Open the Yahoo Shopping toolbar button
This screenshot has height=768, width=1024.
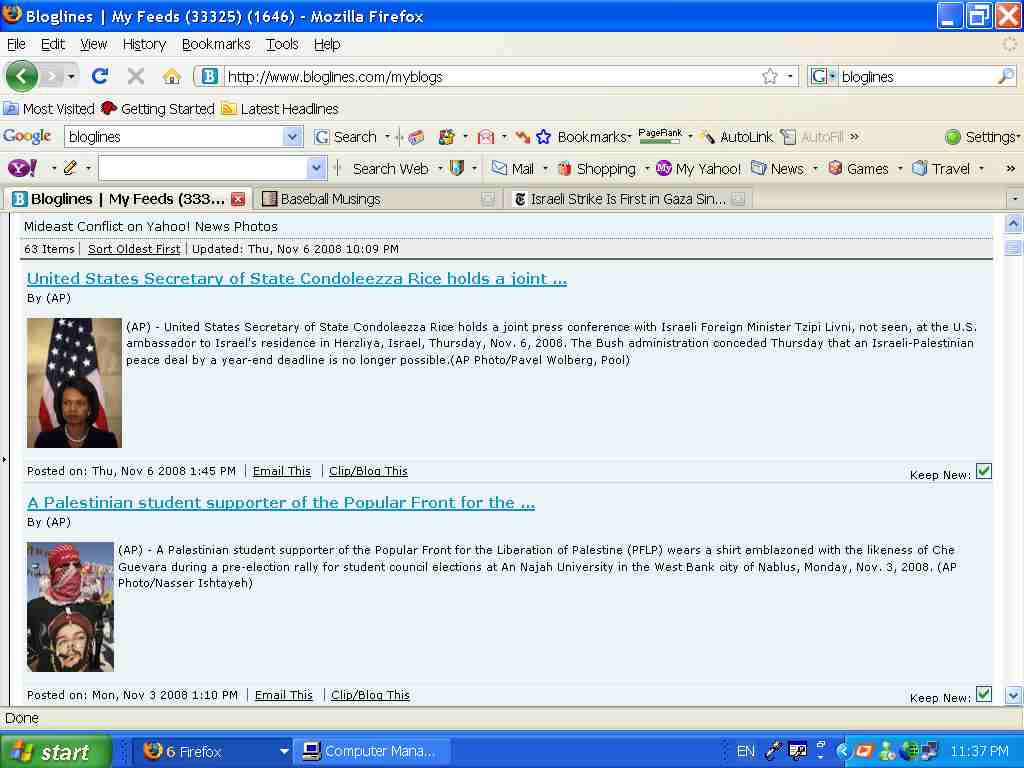pyautogui.click(x=596, y=168)
